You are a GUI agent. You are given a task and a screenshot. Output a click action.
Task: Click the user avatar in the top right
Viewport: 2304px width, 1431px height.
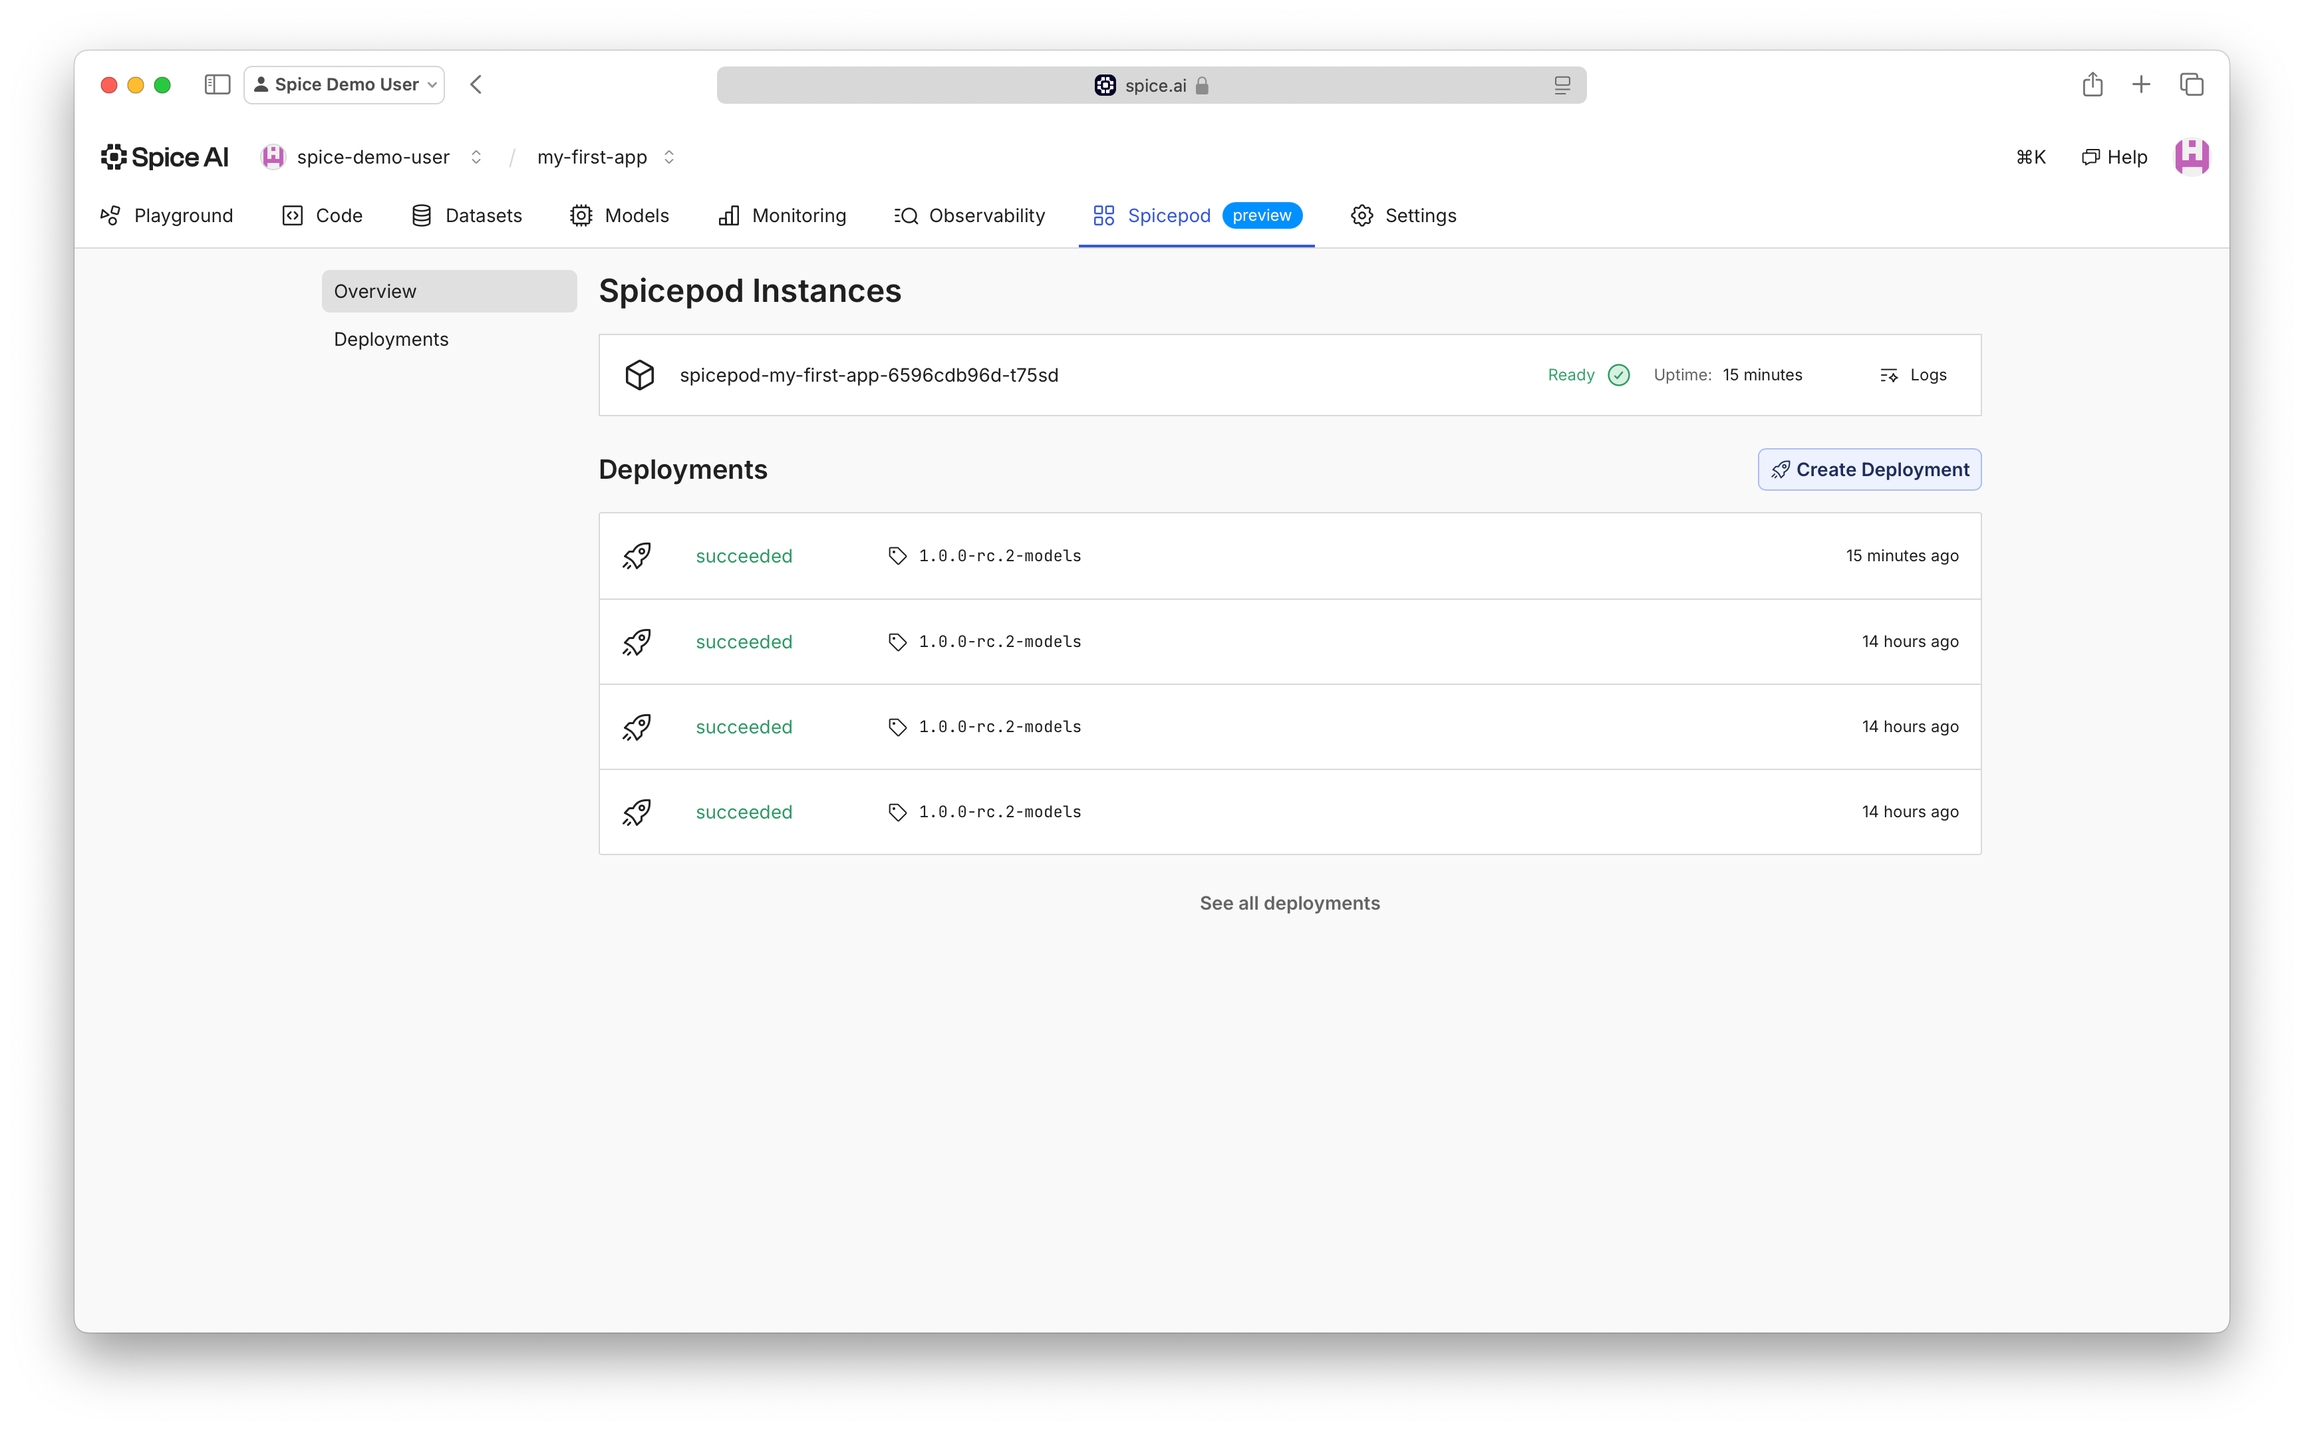[2191, 157]
